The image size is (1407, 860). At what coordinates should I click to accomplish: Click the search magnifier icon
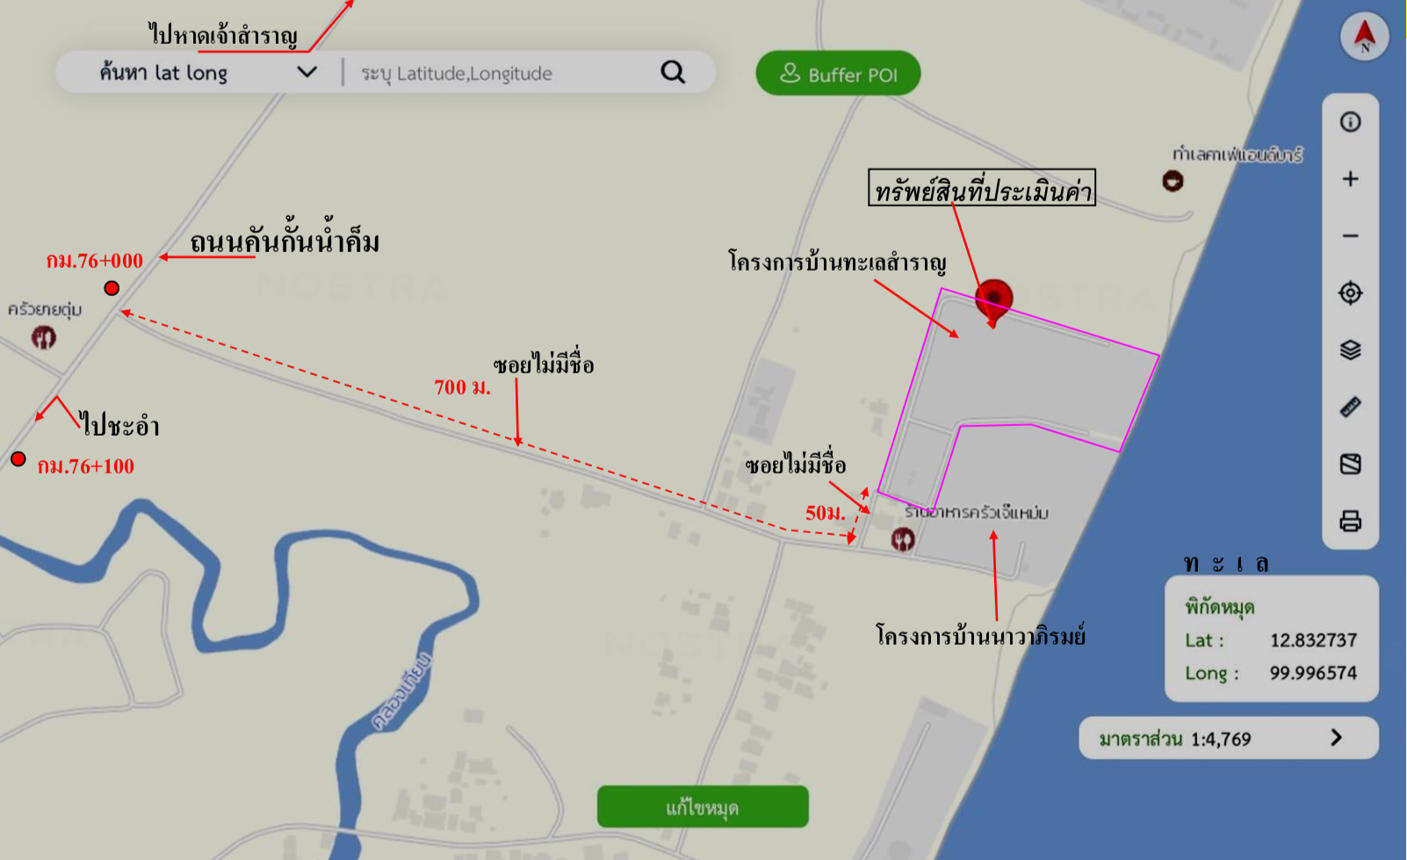[673, 72]
